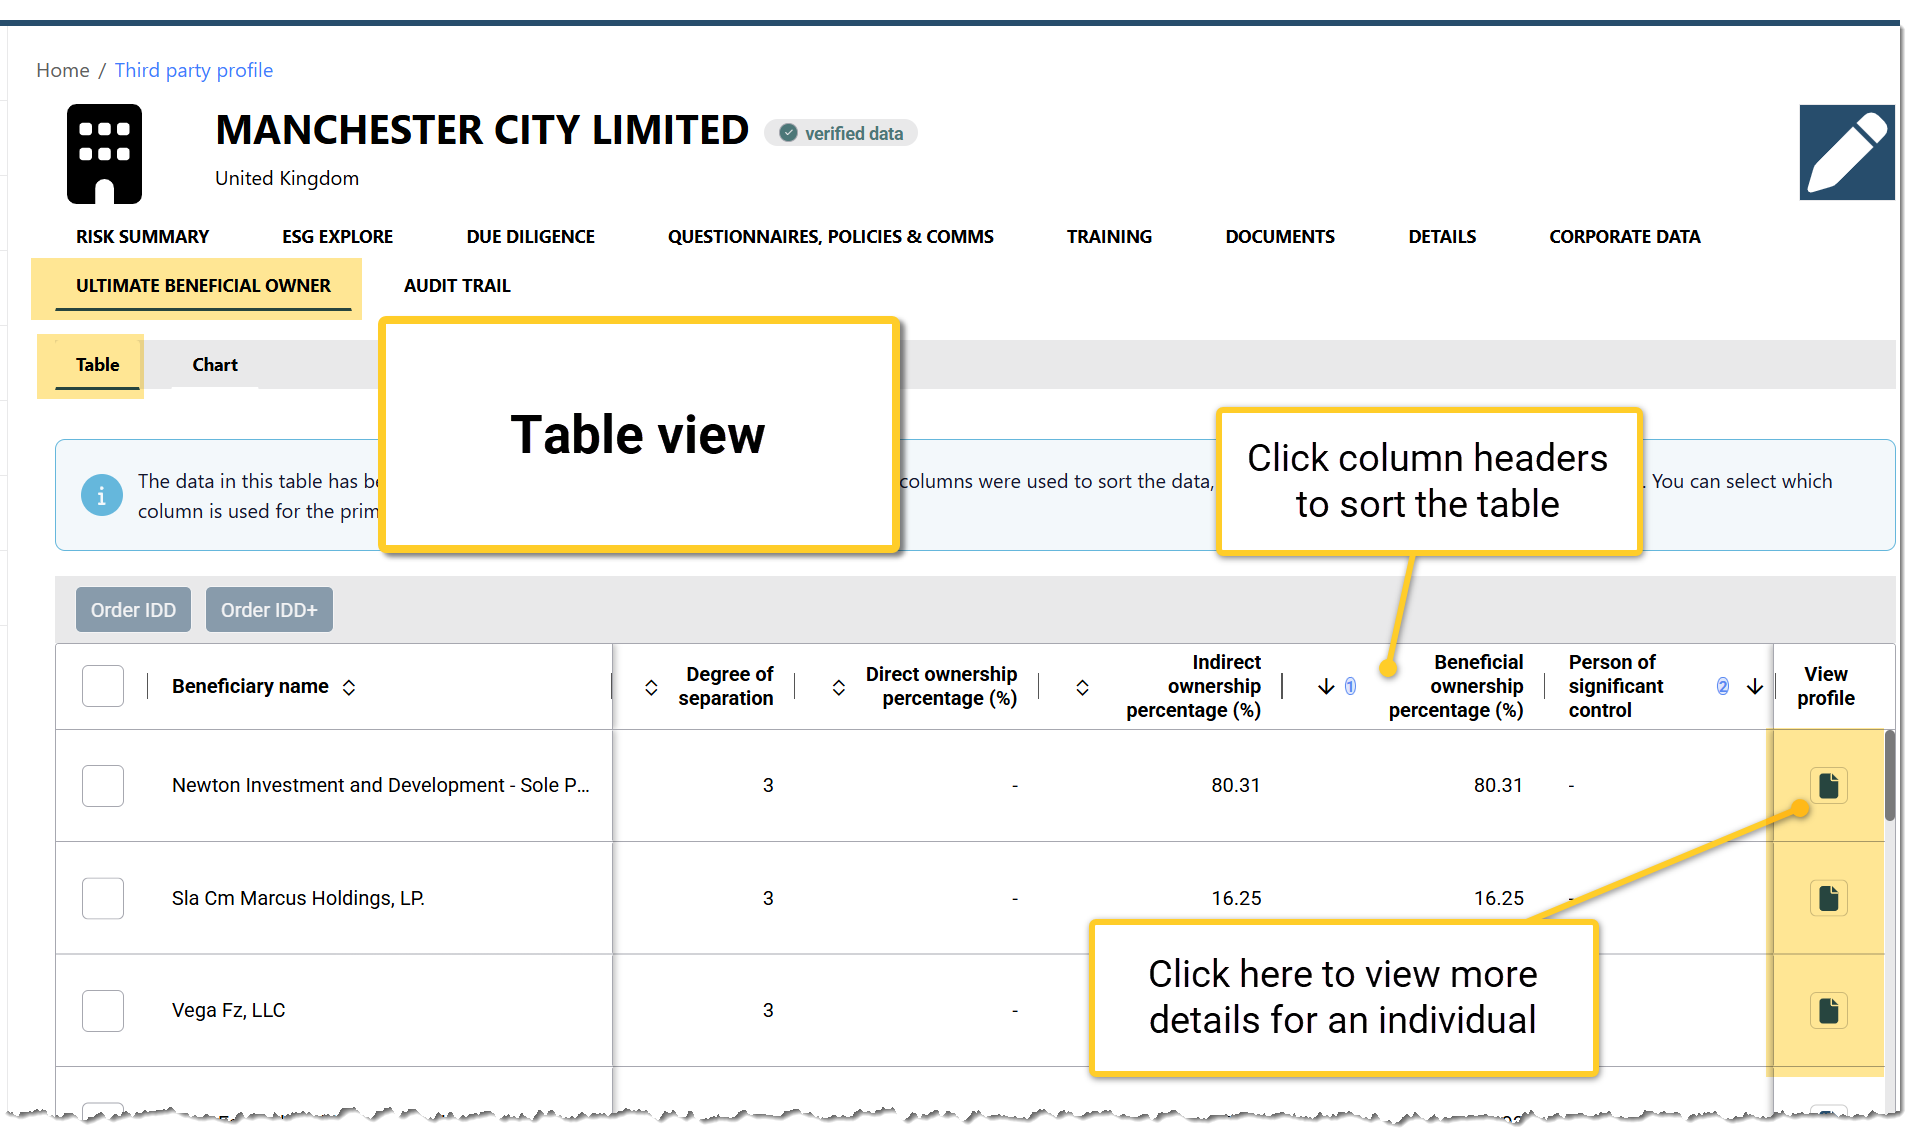Click the Newton Investment and Development name
This screenshot has height=1138, width=1910.
381,786
